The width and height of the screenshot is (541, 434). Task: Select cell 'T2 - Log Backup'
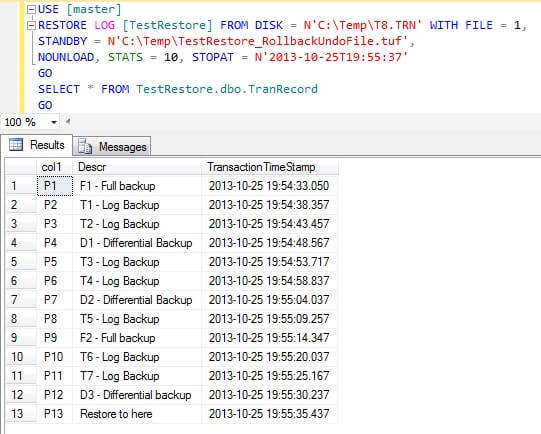(137, 224)
